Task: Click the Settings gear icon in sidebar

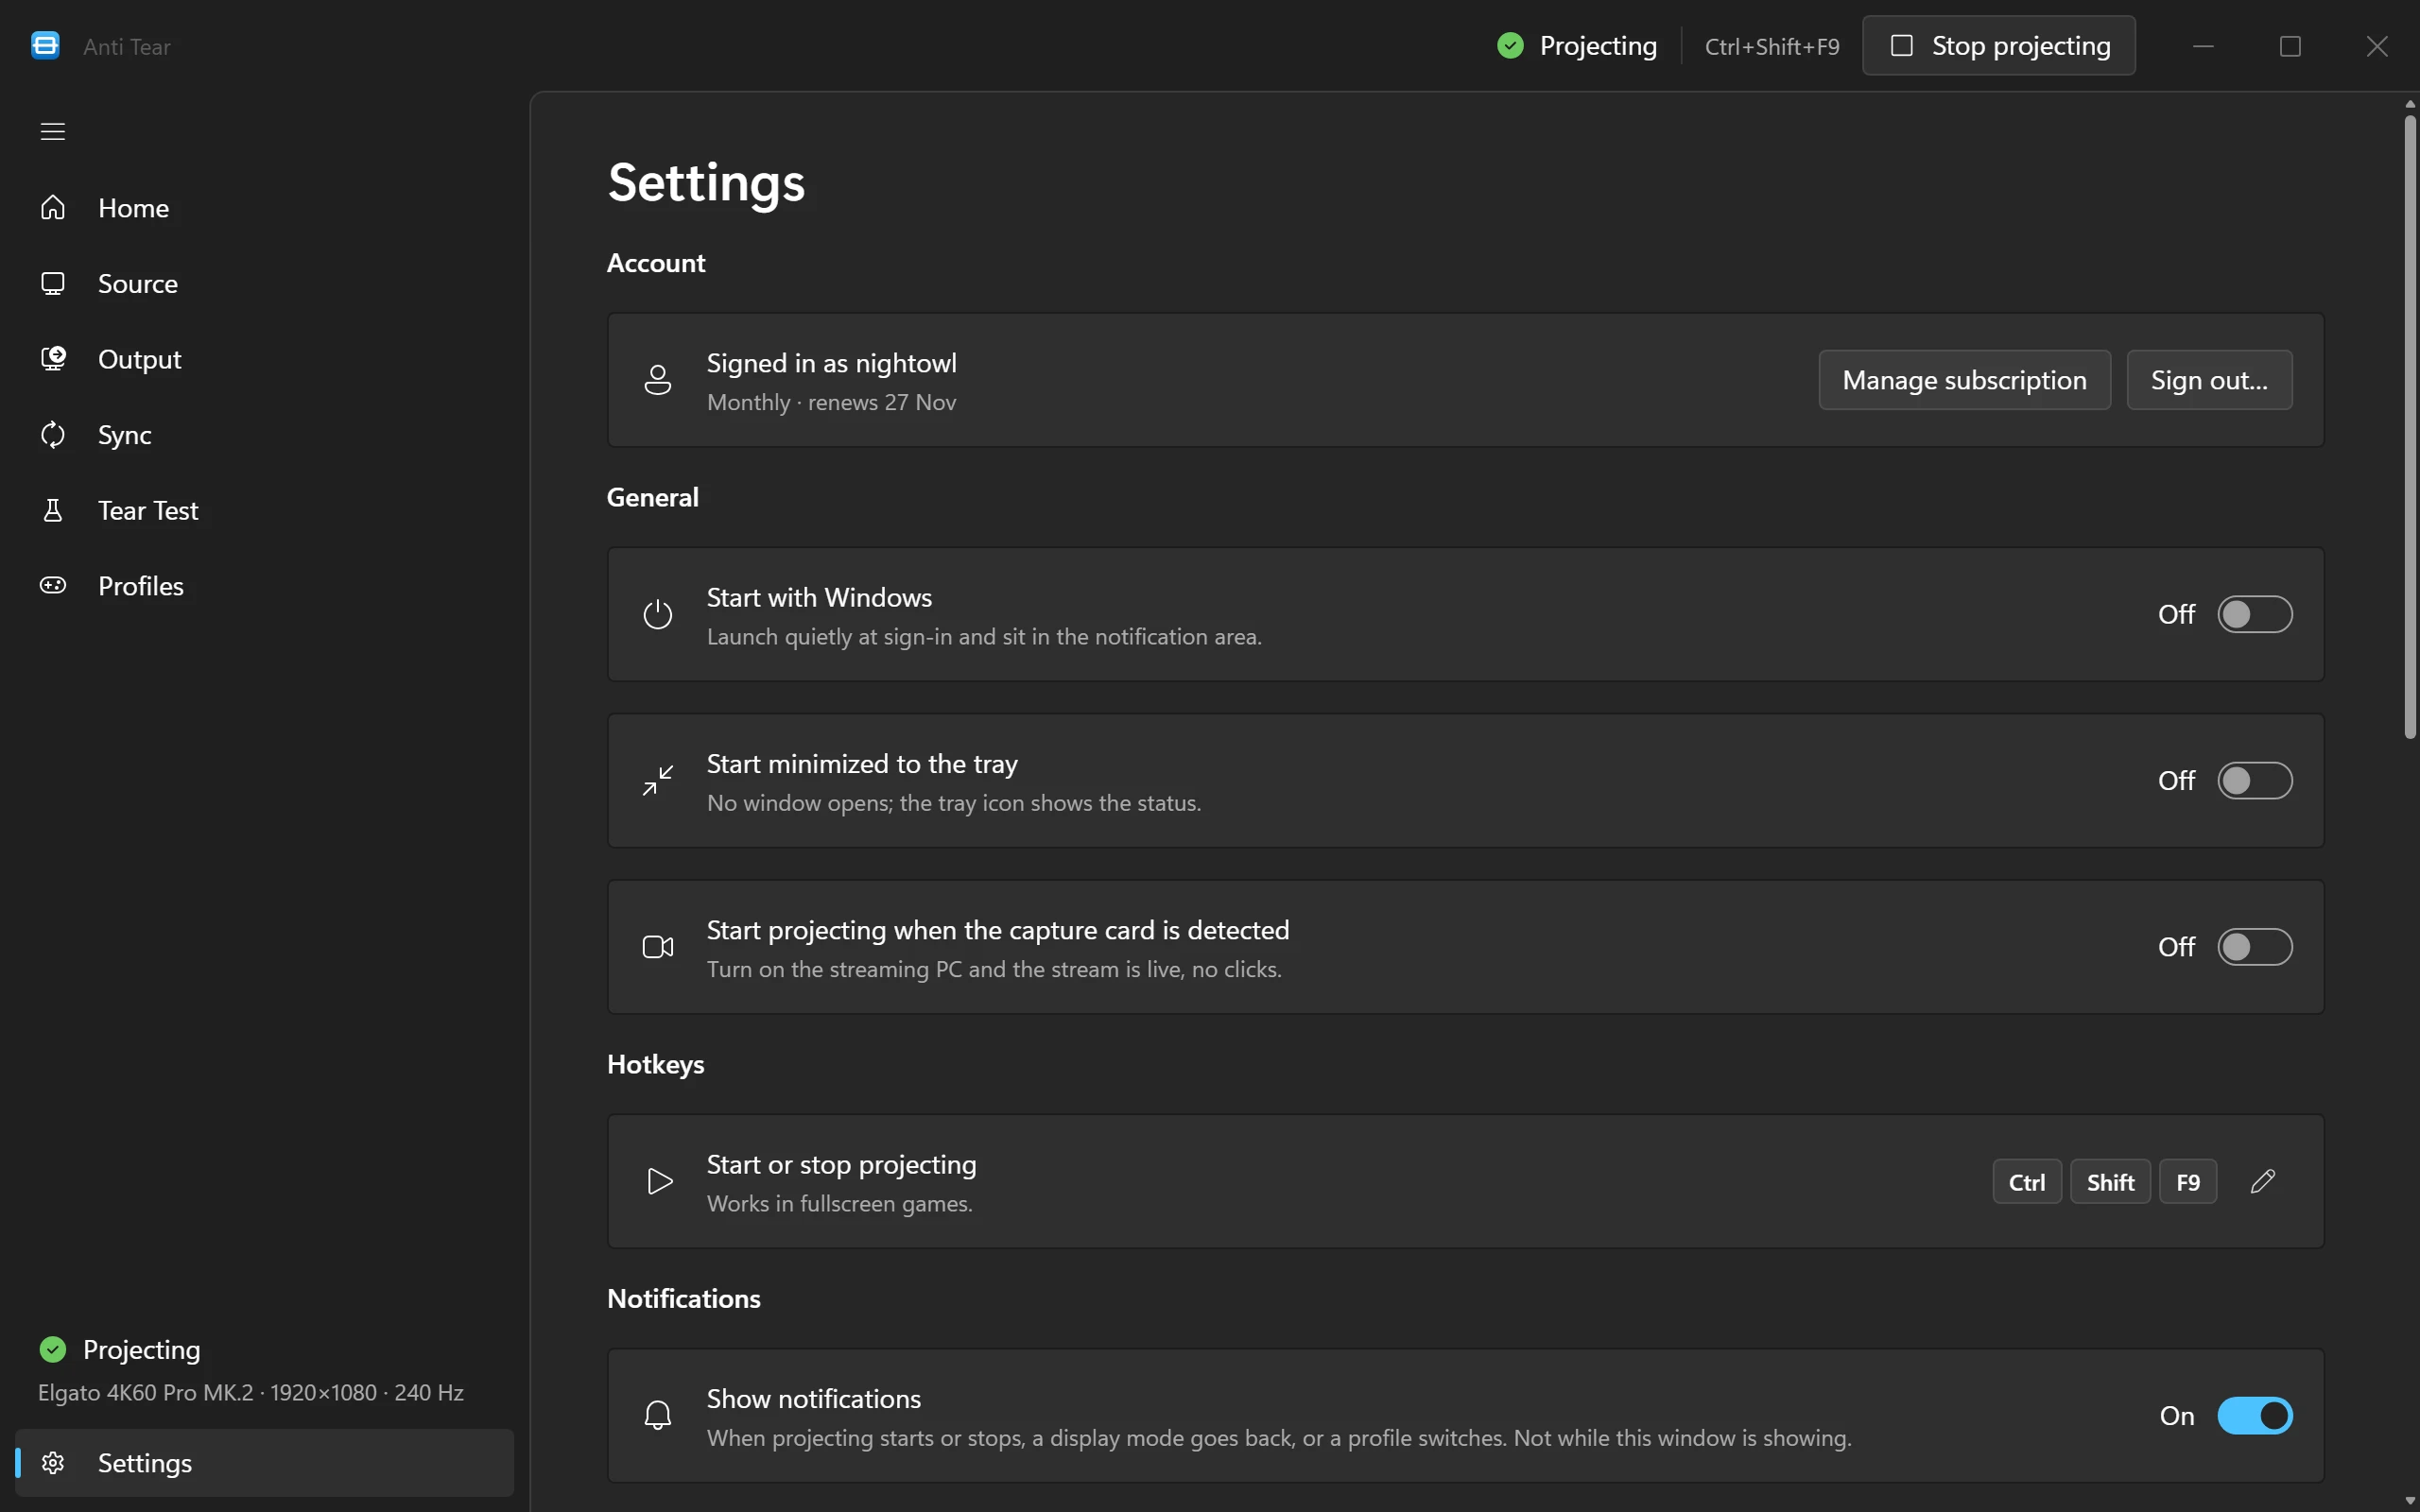Action: 53,1463
